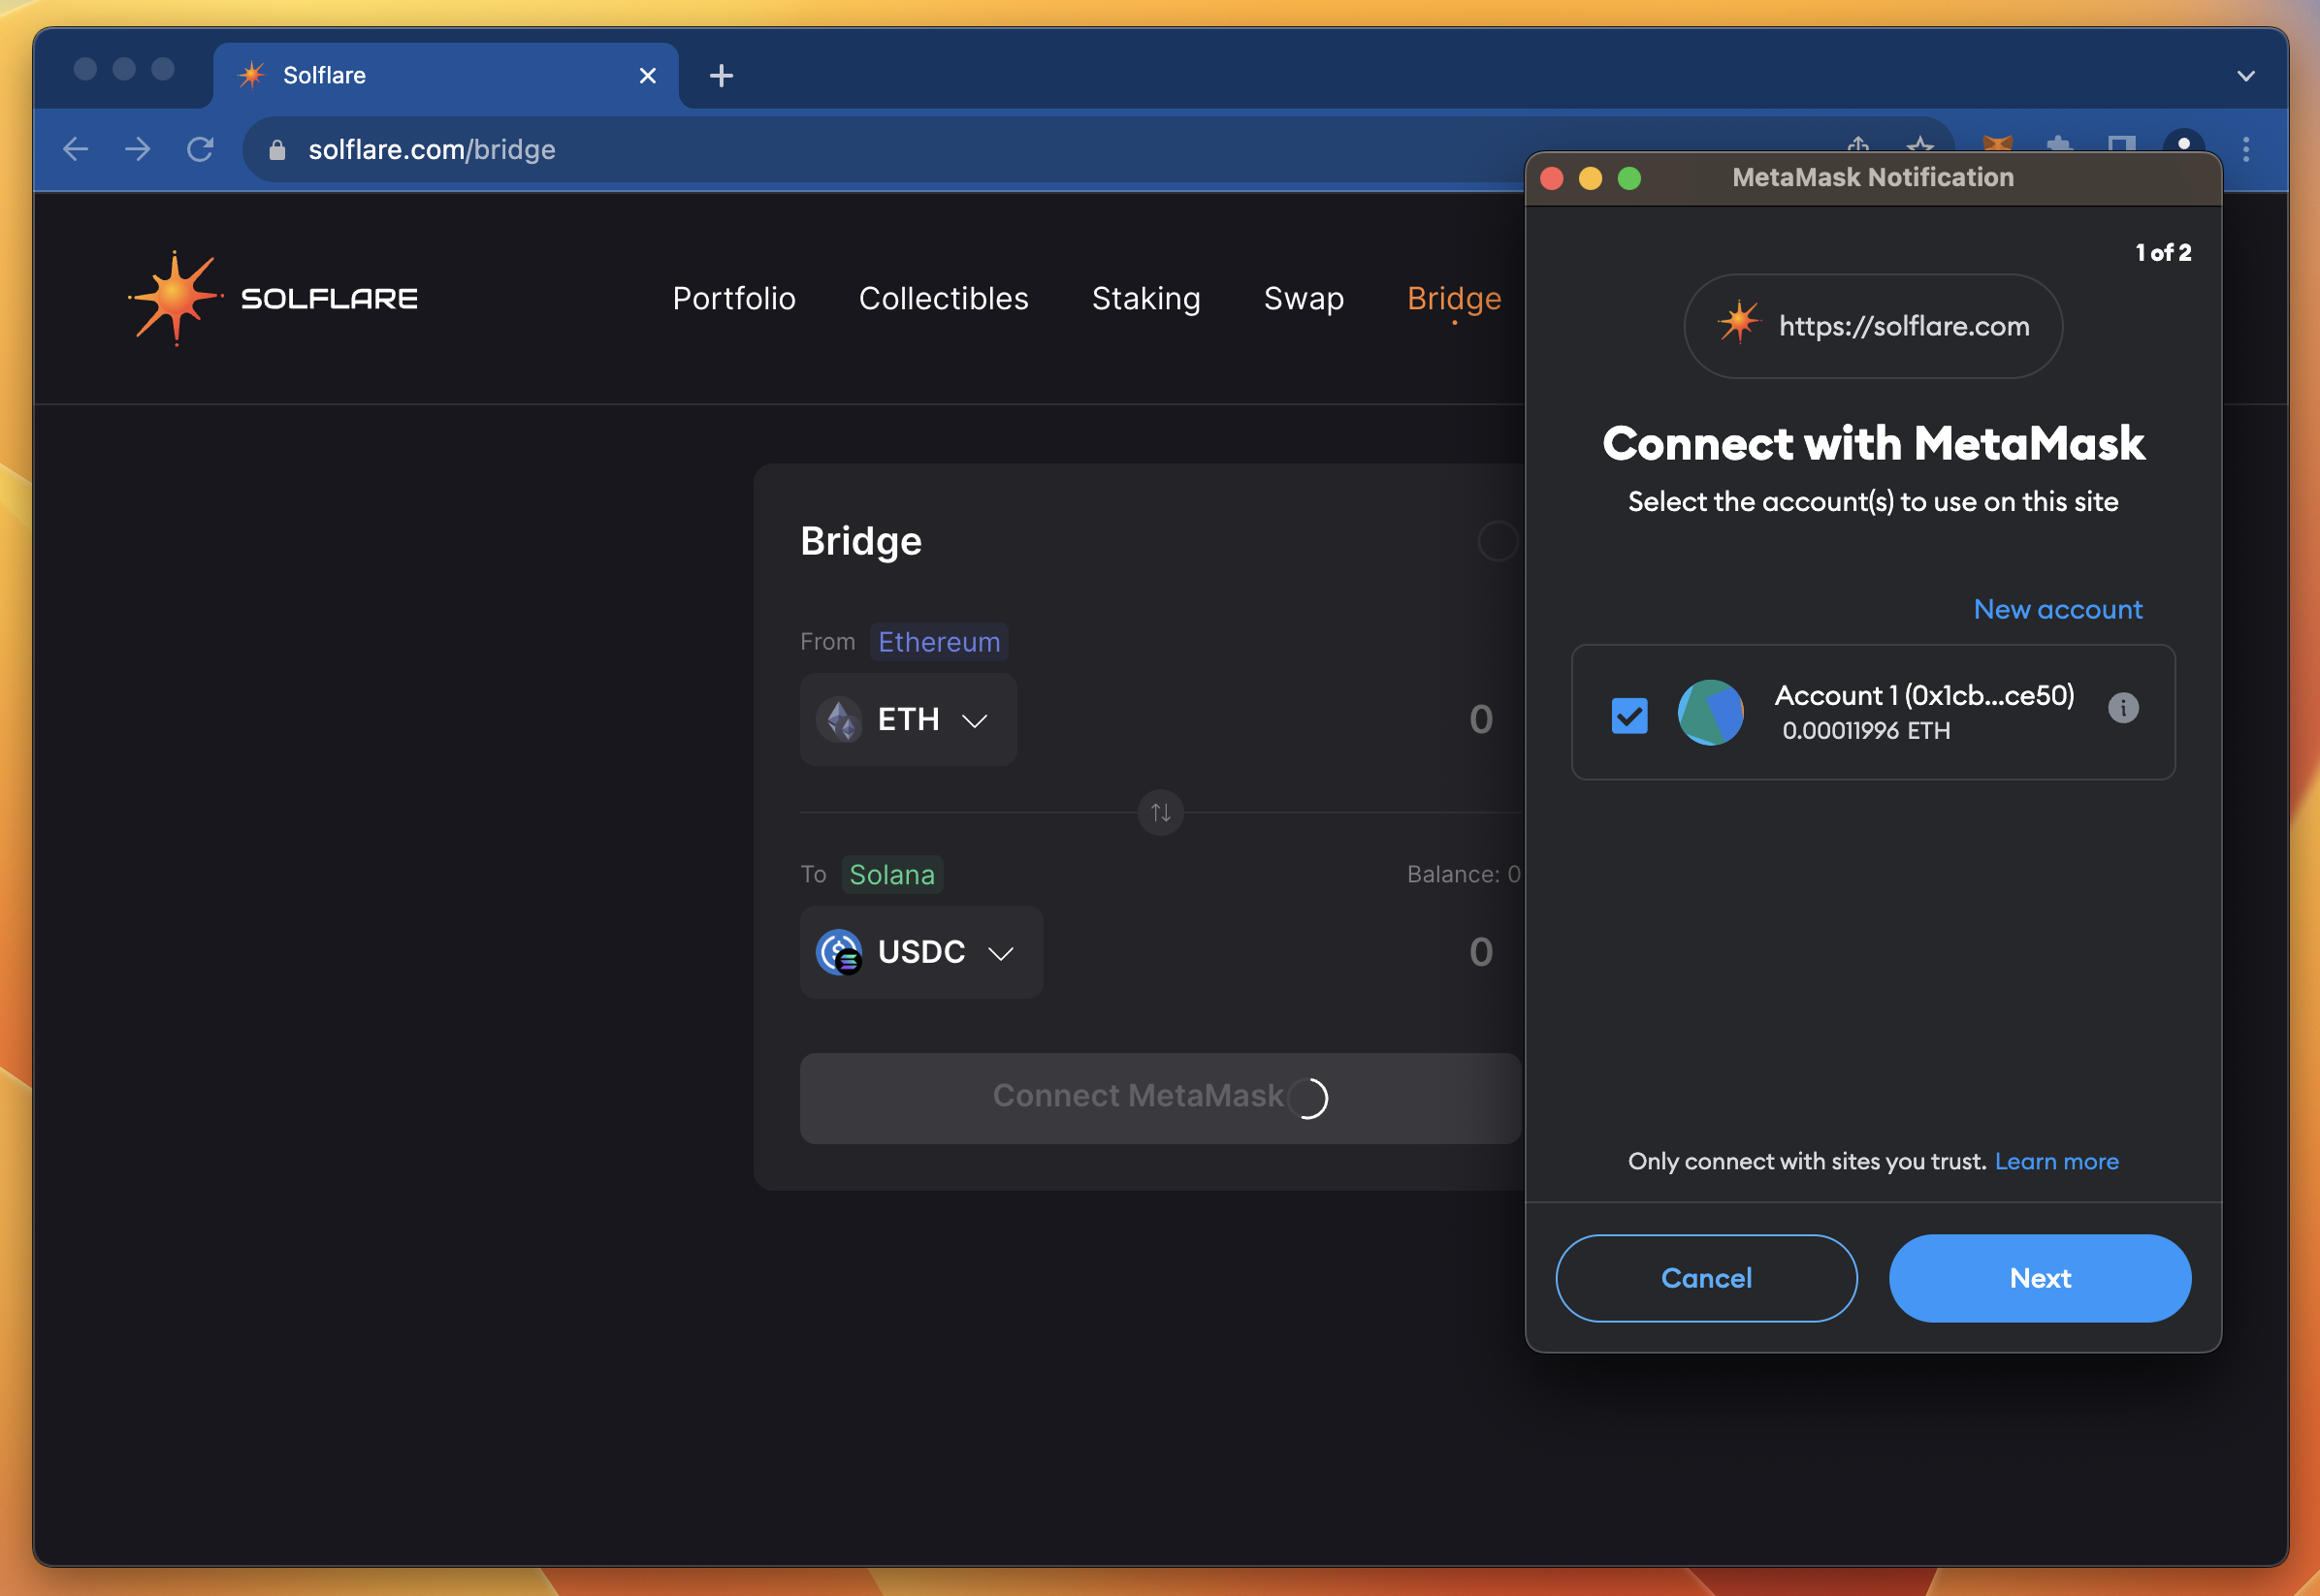
Task: Click the USDC token icon
Action: click(840, 952)
